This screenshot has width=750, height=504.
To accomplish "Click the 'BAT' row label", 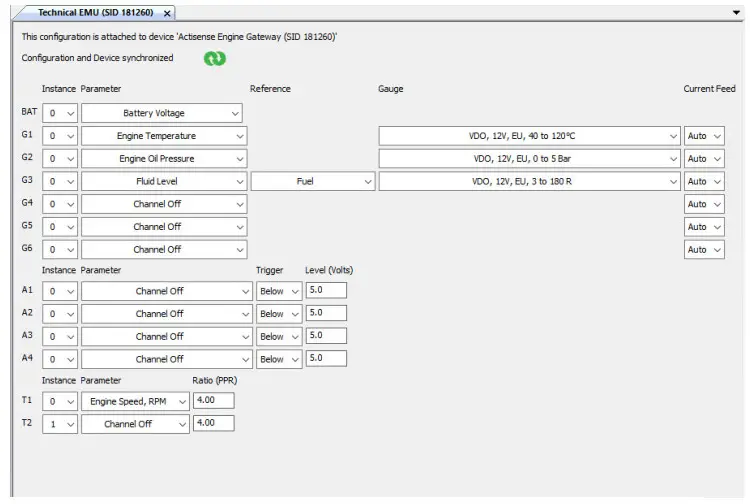I will coord(29,111).
